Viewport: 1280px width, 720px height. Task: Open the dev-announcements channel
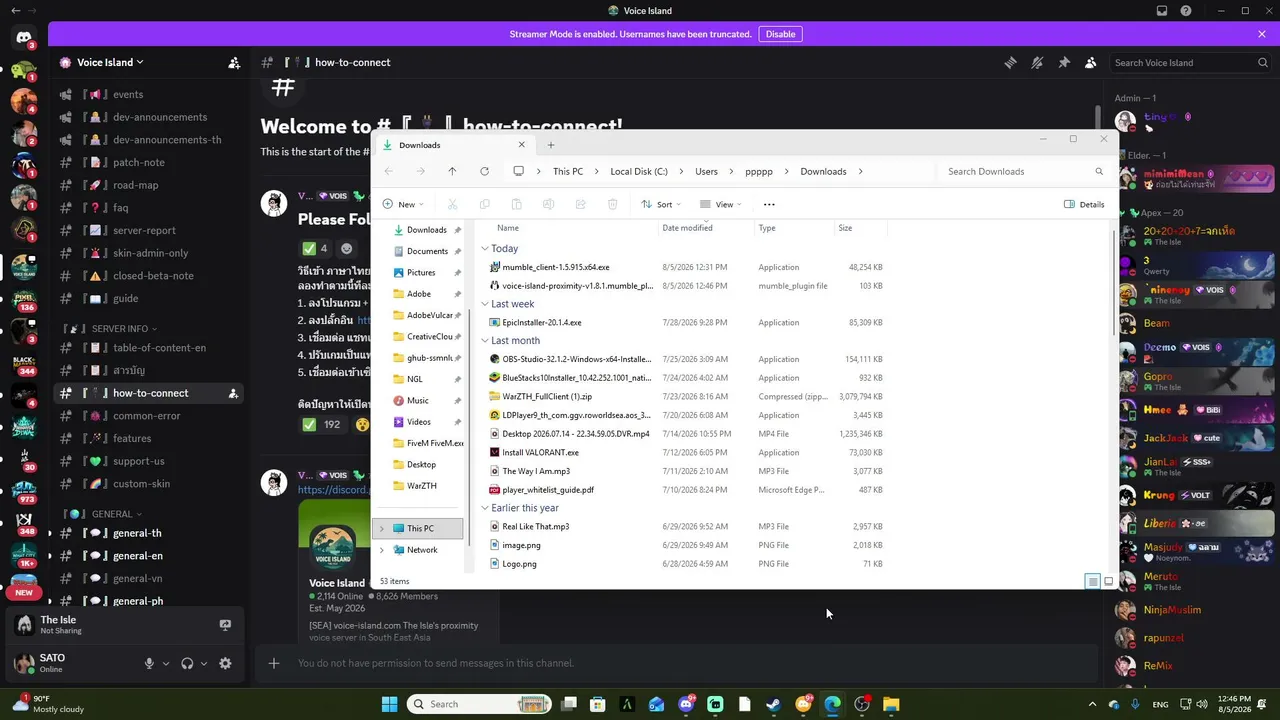click(x=148, y=117)
